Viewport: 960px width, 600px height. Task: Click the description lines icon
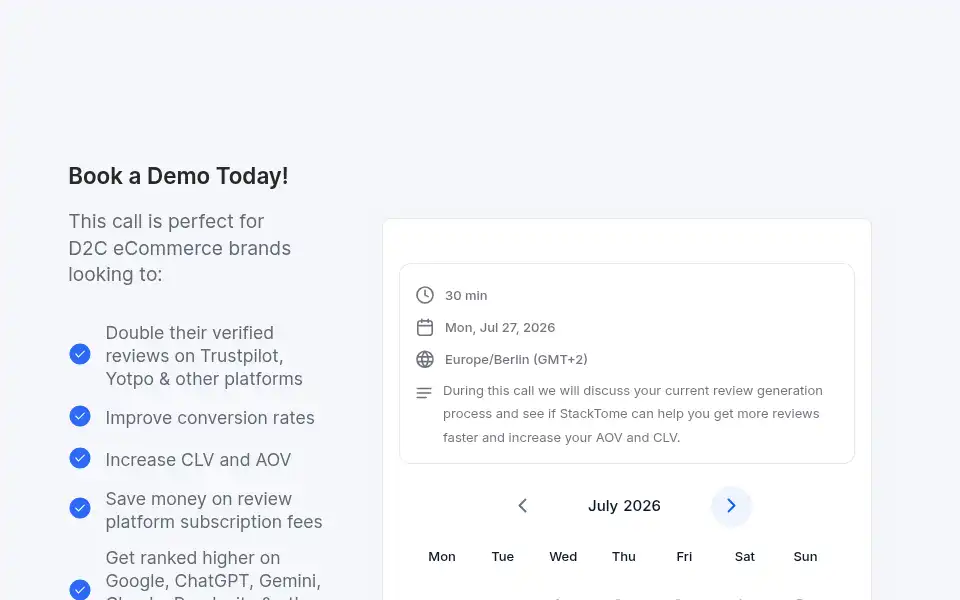[424, 392]
